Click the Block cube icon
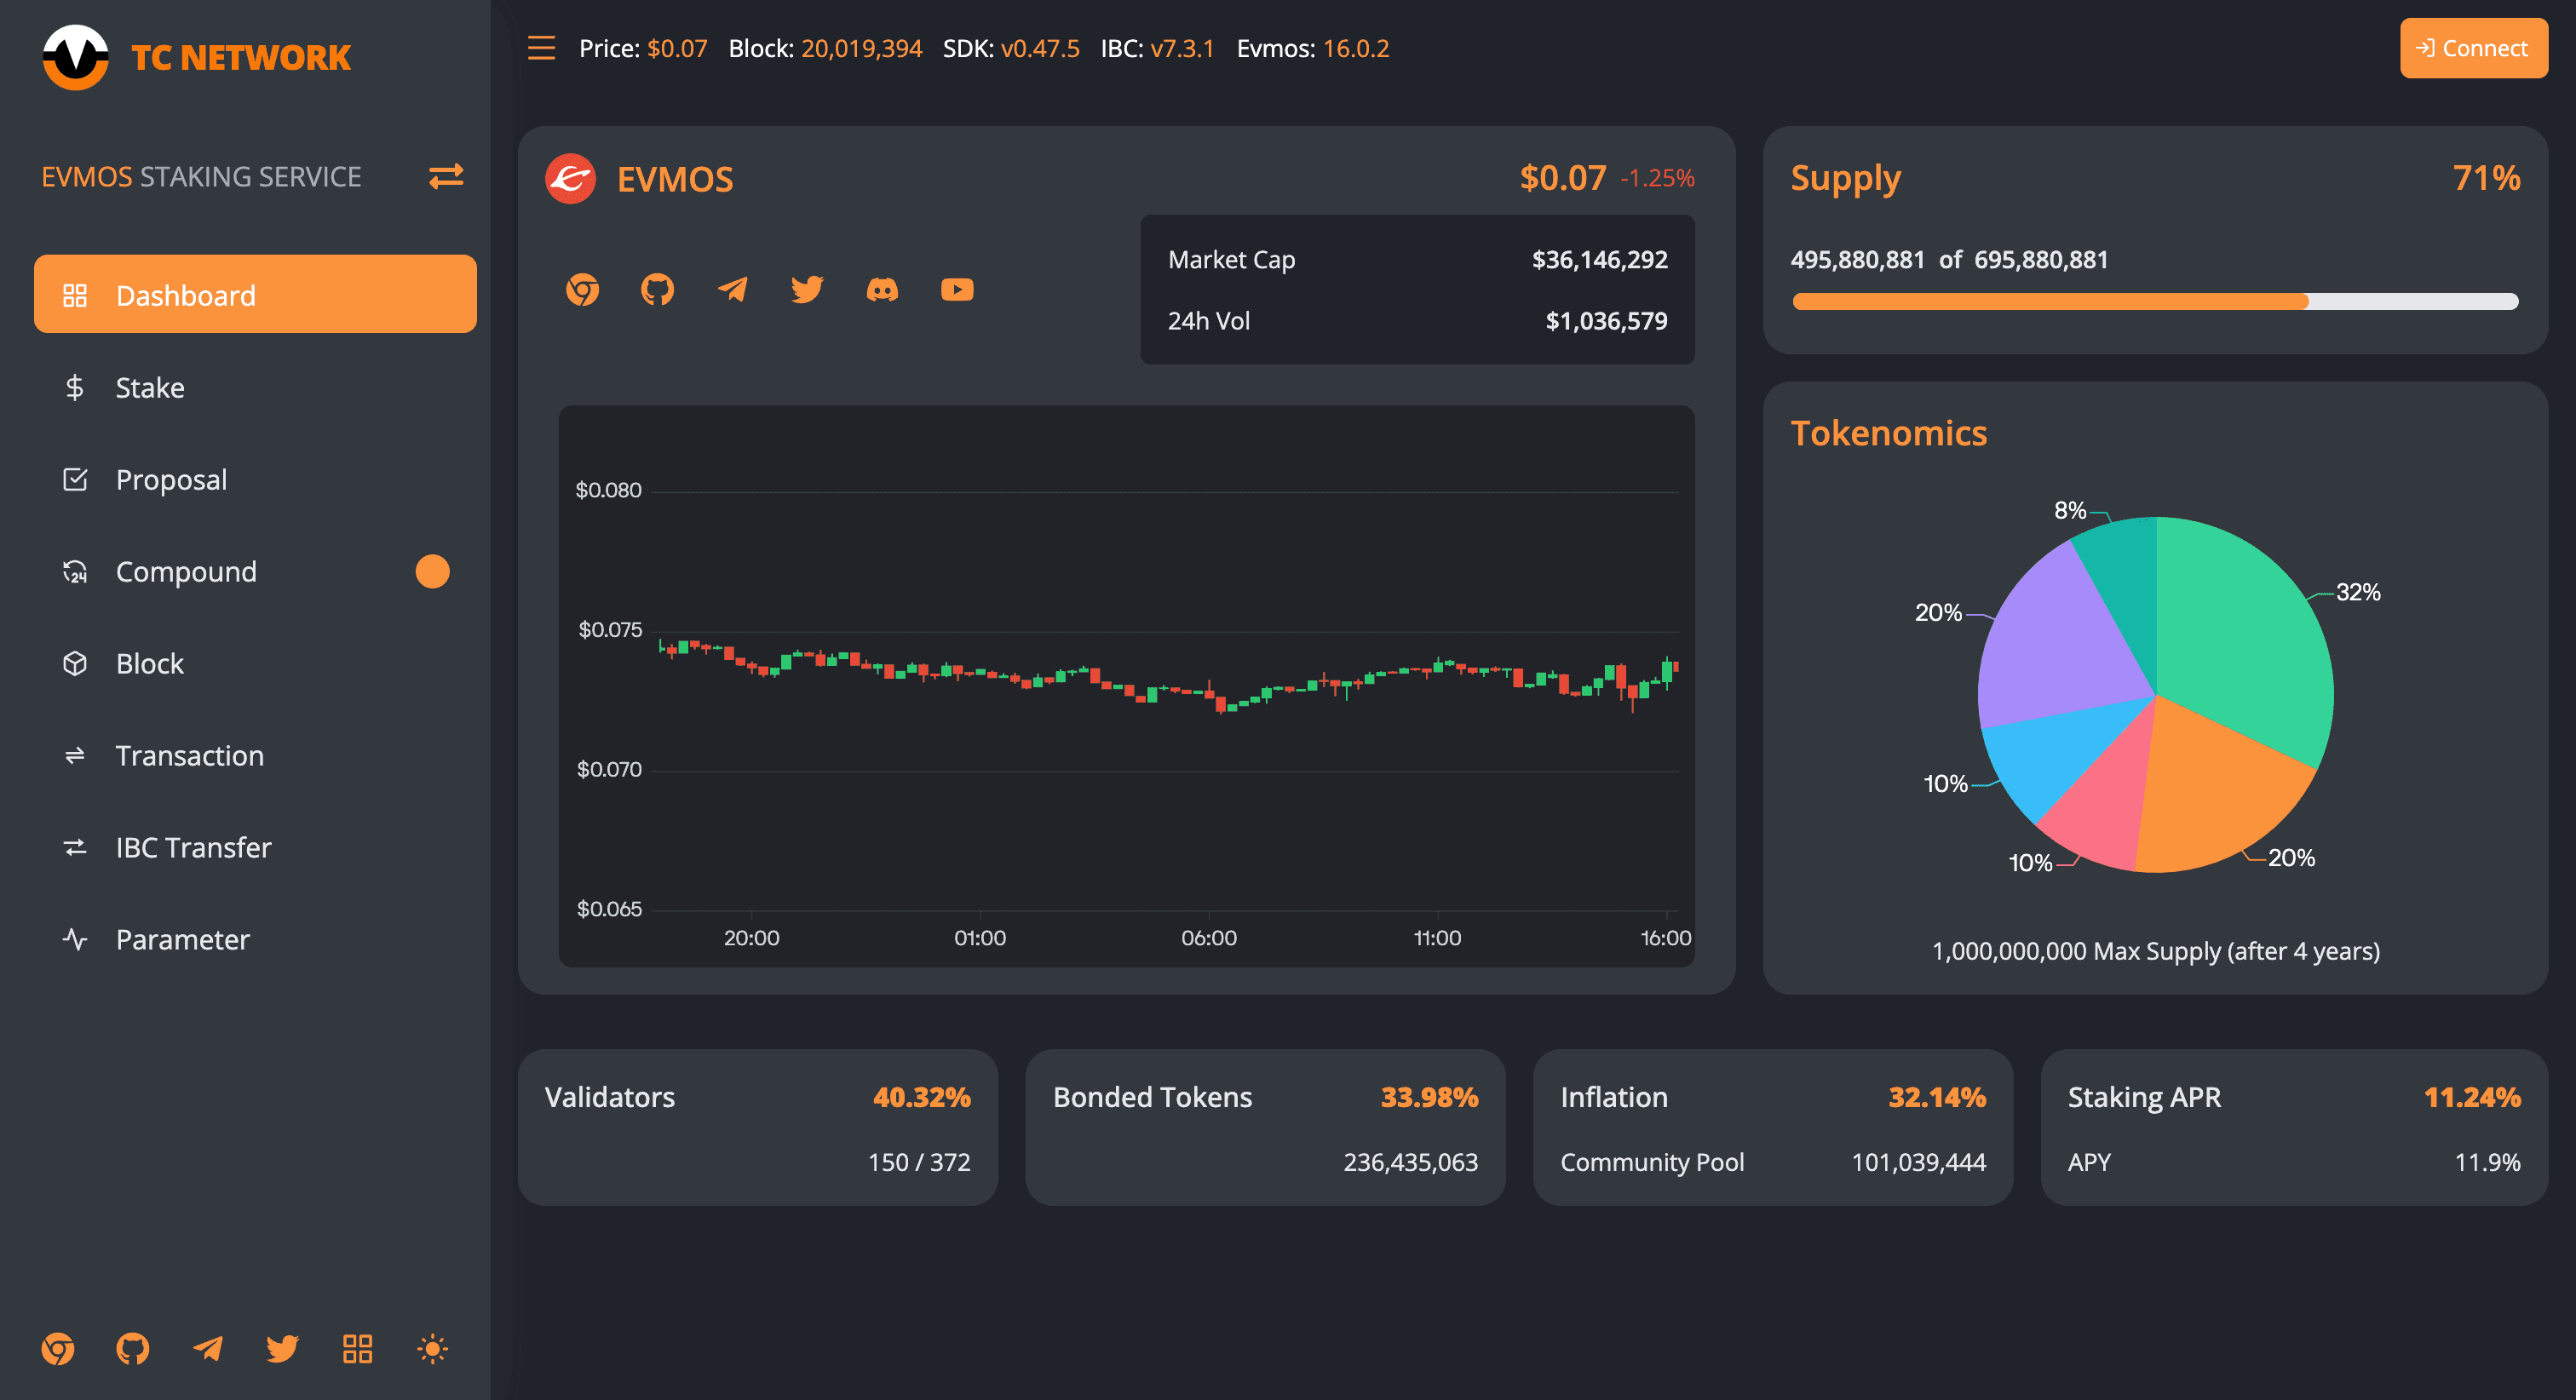 click(75, 663)
